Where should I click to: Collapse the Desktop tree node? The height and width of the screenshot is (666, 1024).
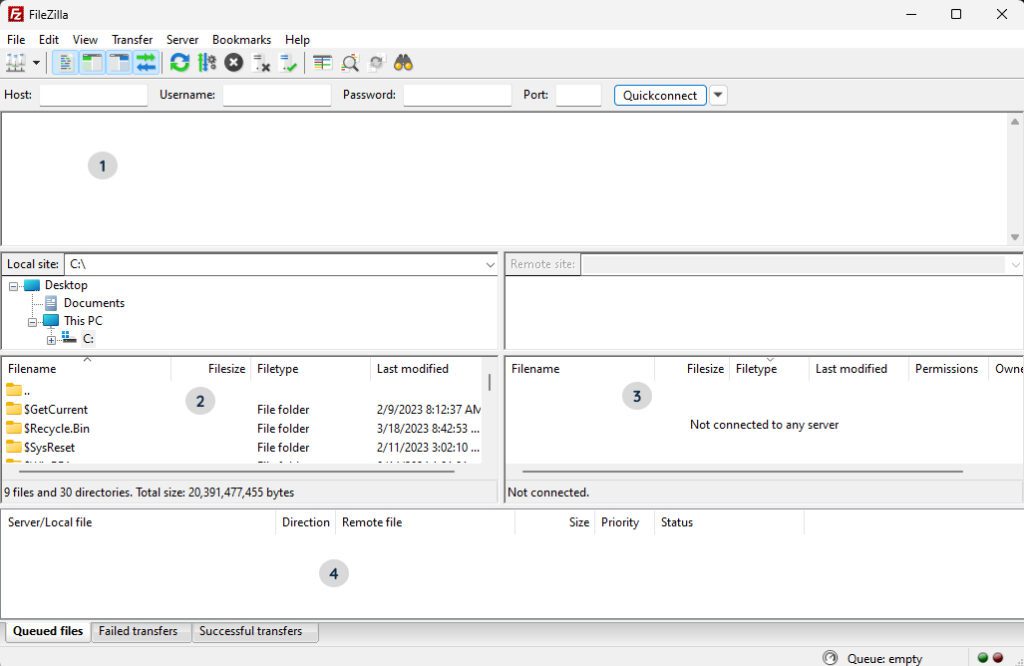click(x=13, y=286)
